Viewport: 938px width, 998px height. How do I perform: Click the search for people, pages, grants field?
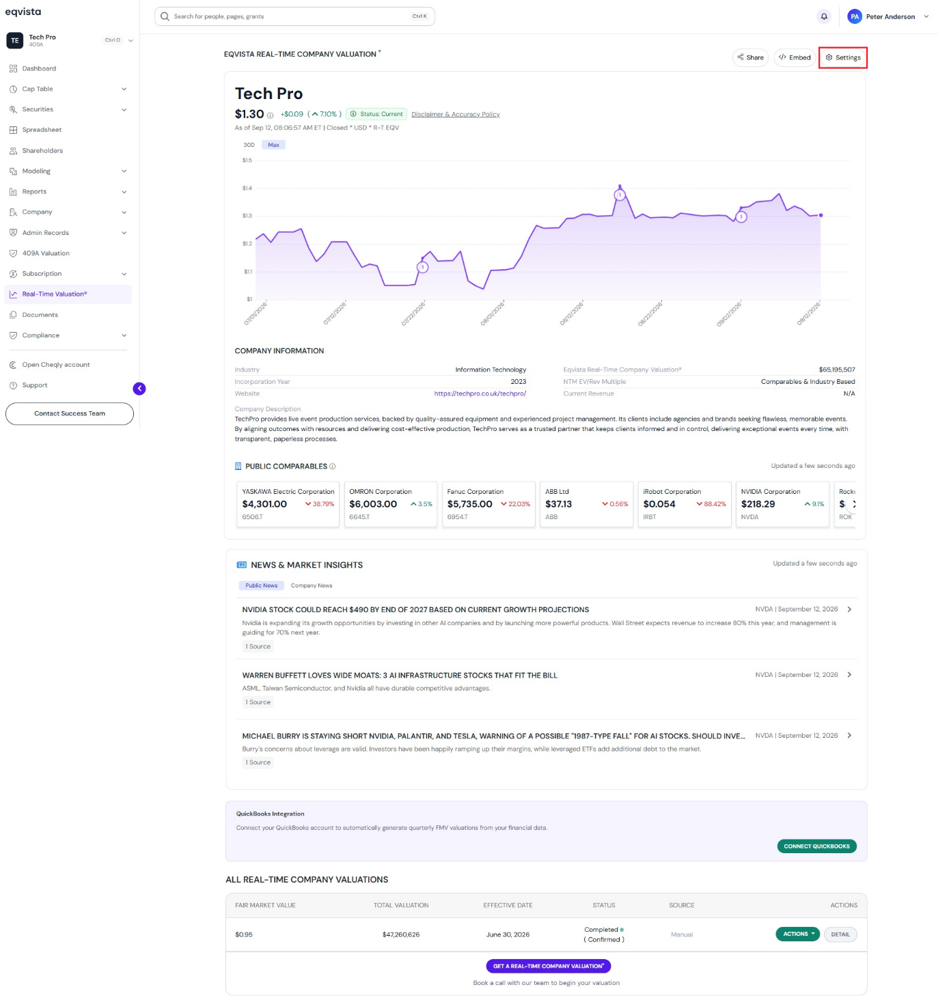pyautogui.click(x=294, y=17)
